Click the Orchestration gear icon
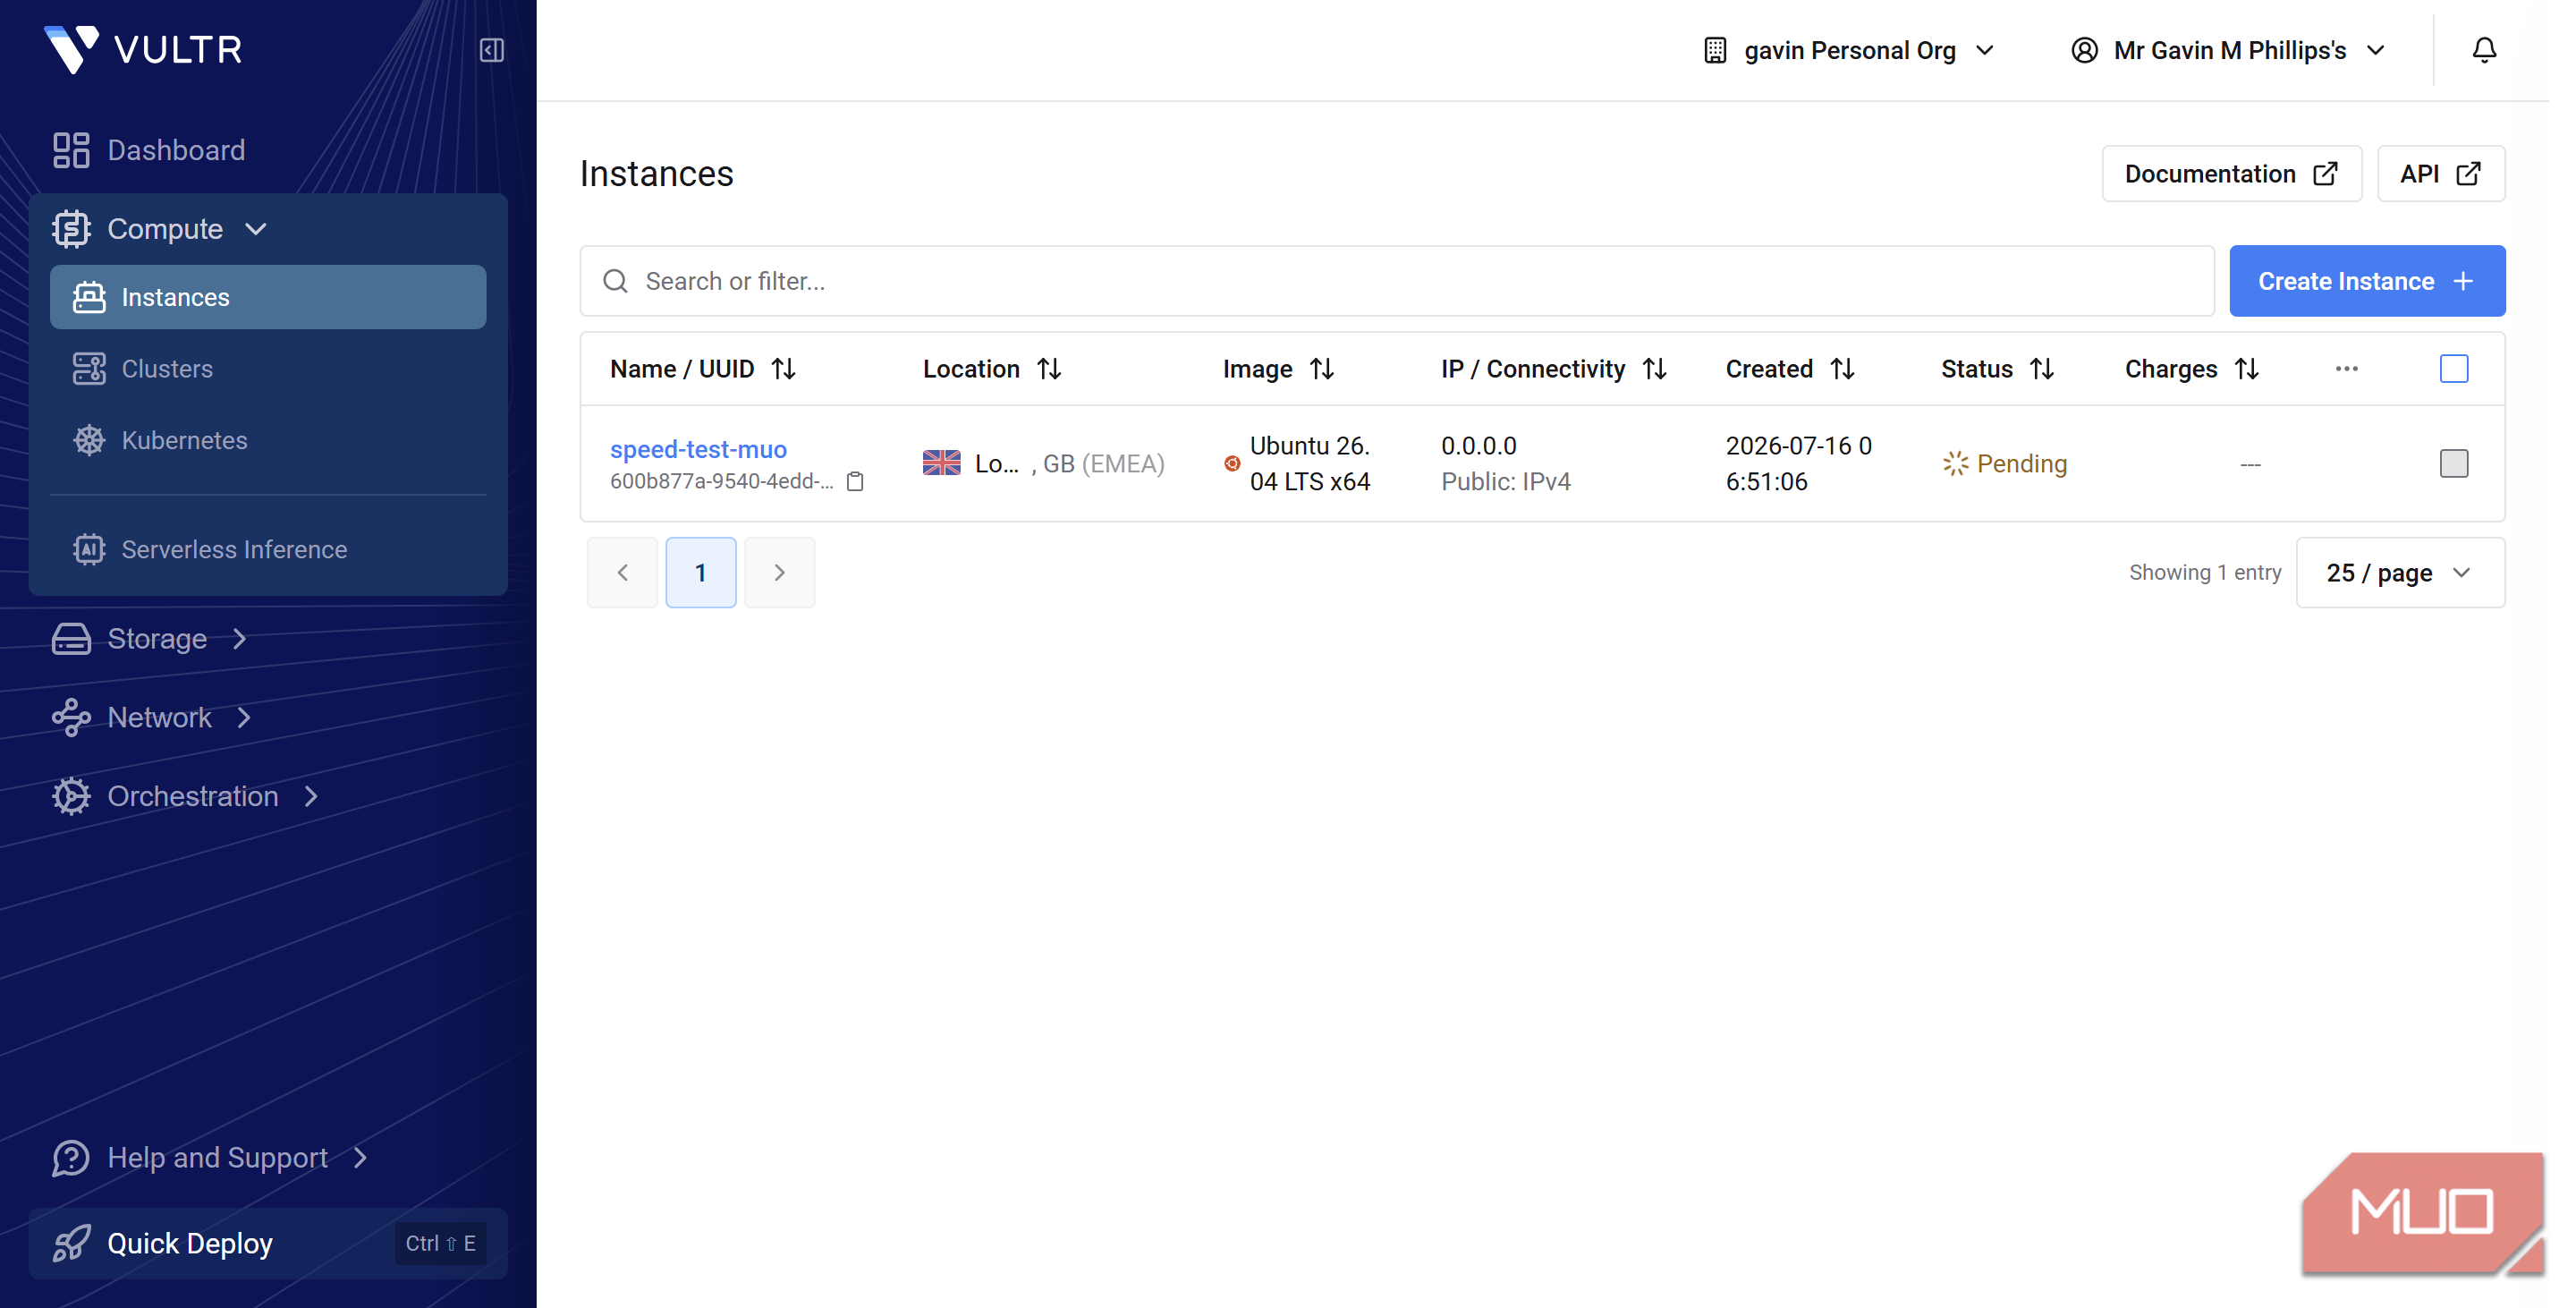Screen dimensions: 2576x1308 click(x=71, y=796)
